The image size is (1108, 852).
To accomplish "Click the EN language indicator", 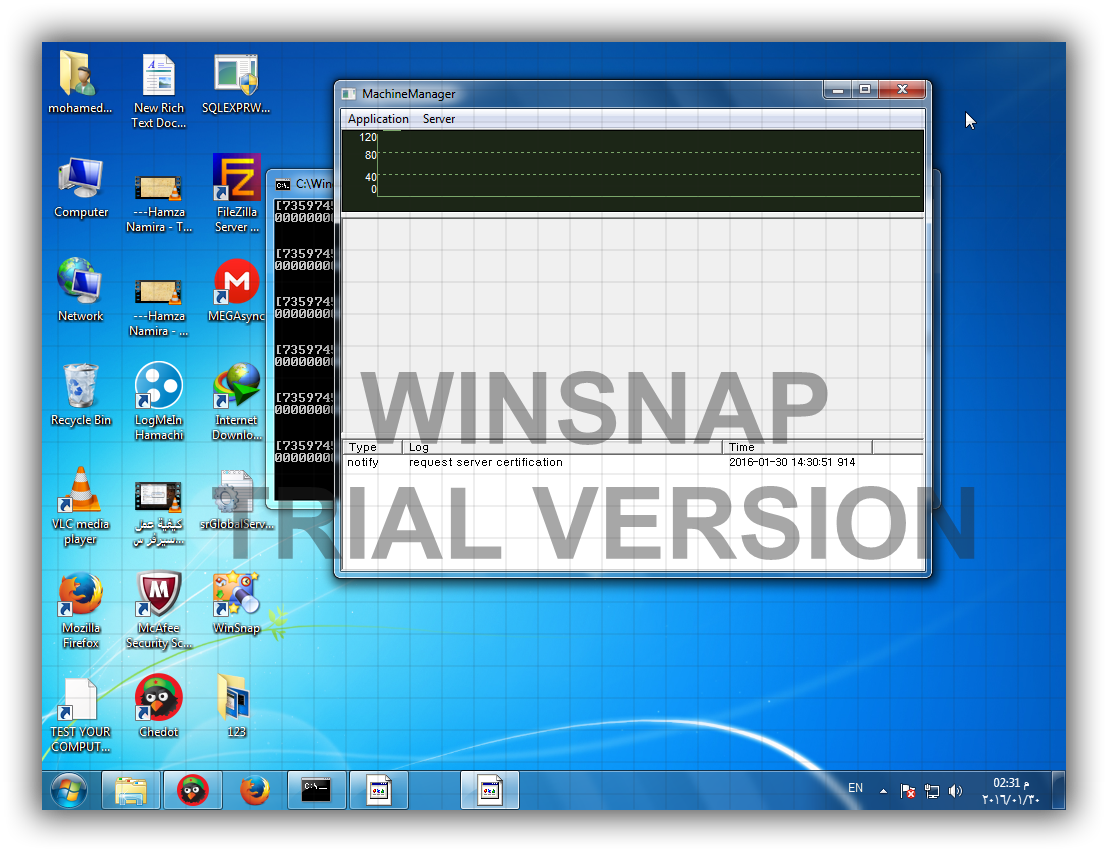I will [x=855, y=788].
